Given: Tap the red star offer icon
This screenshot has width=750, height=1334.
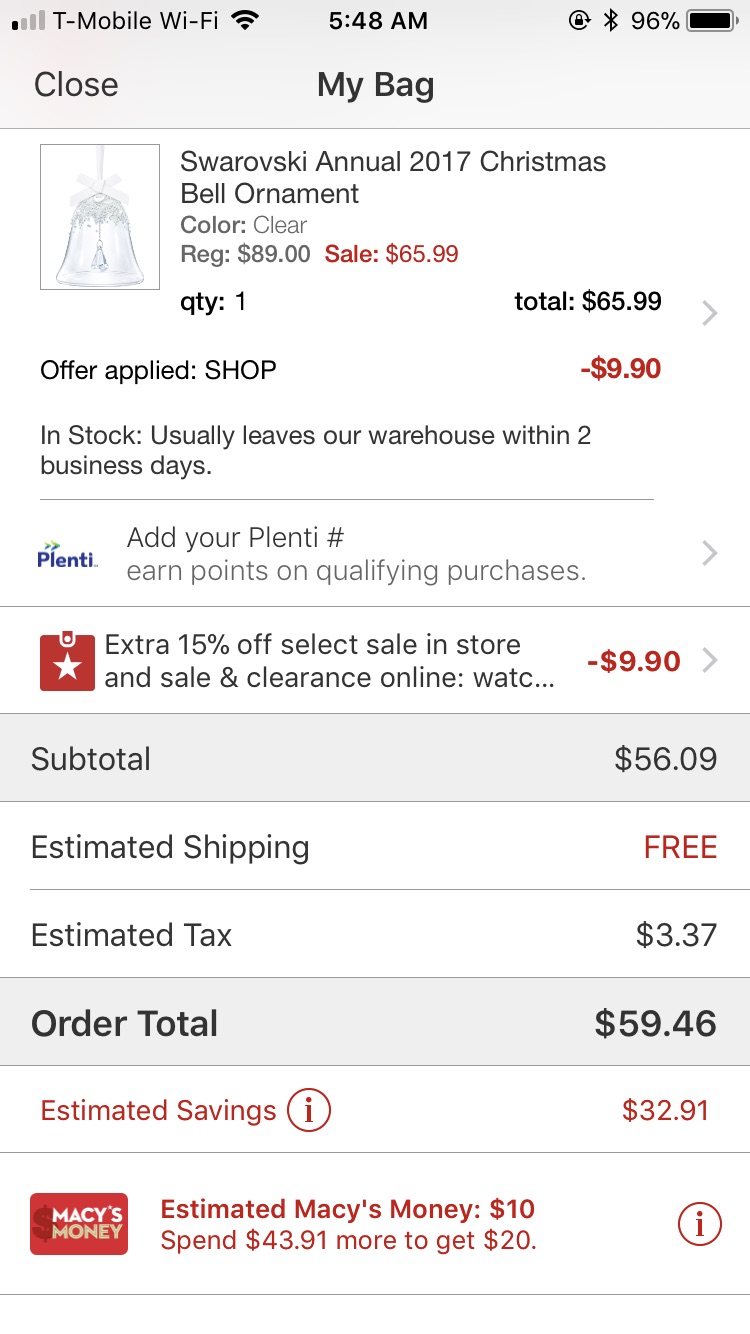Looking at the screenshot, I should 67,661.
